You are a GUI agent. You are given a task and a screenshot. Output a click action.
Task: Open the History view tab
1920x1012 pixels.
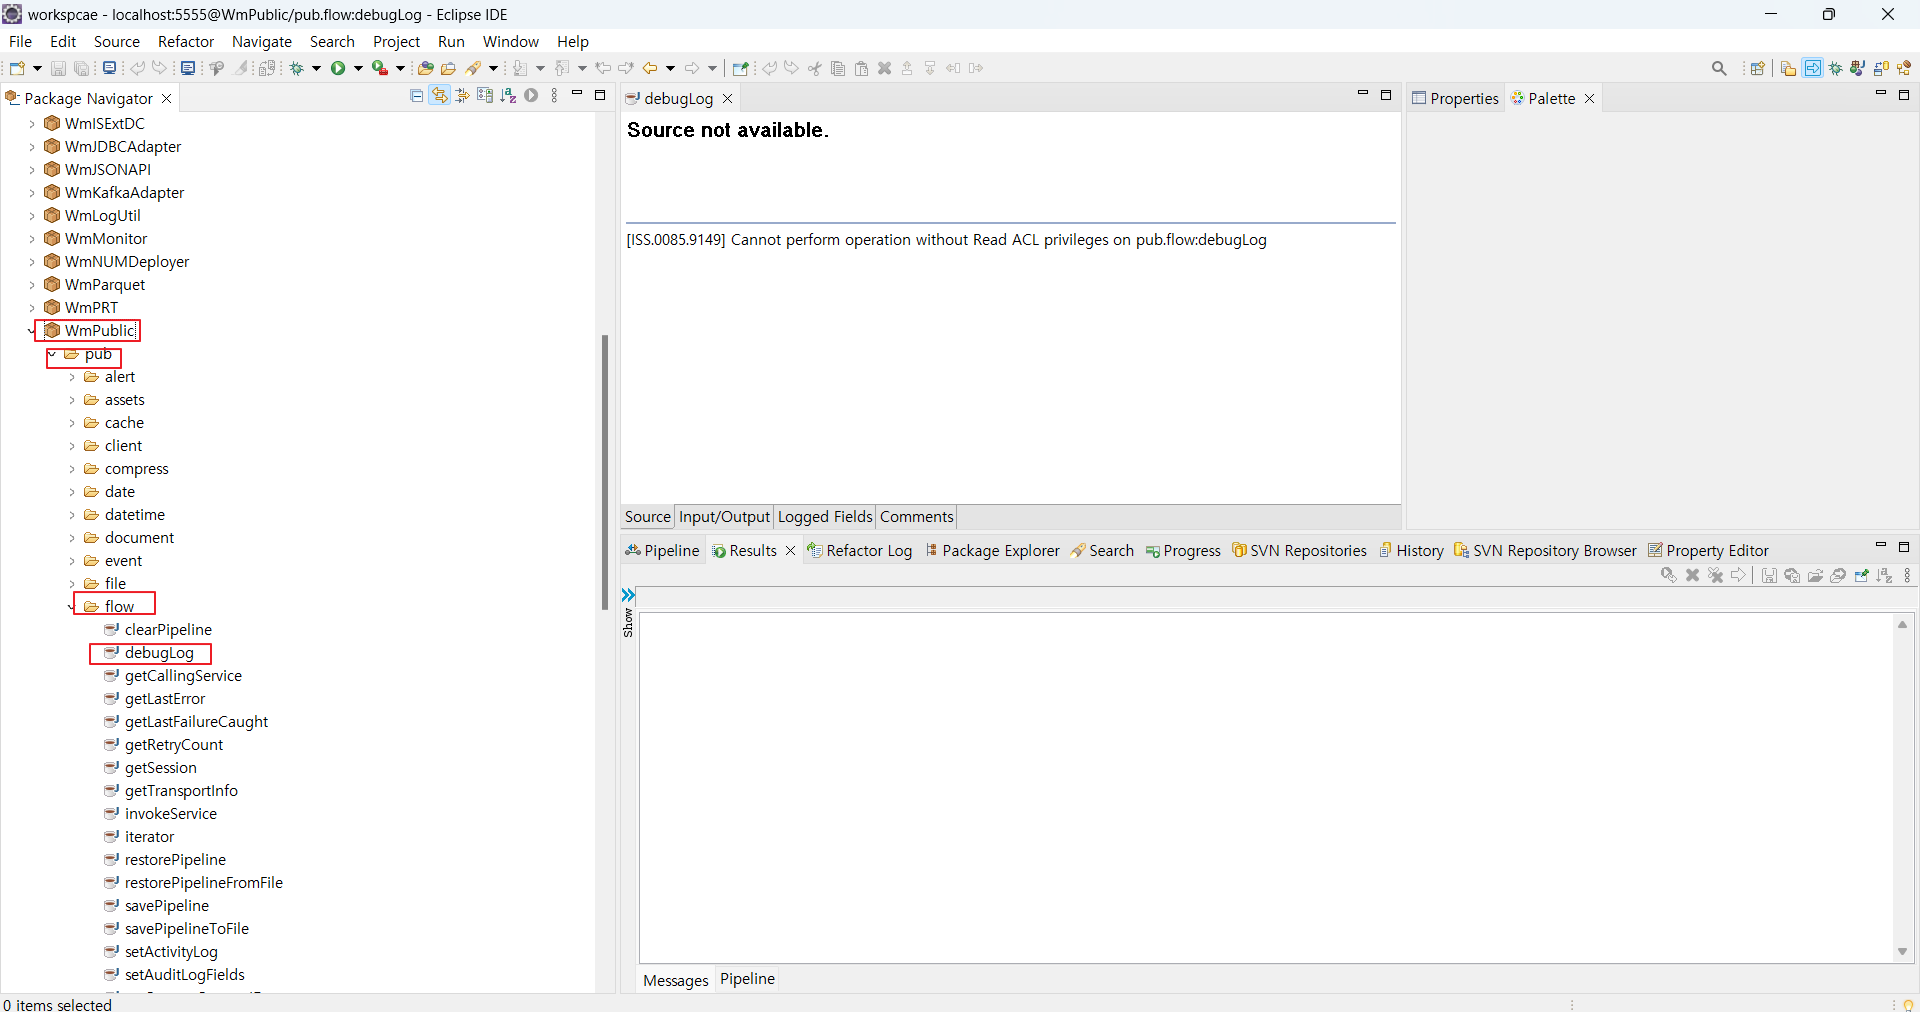click(1411, 550)
